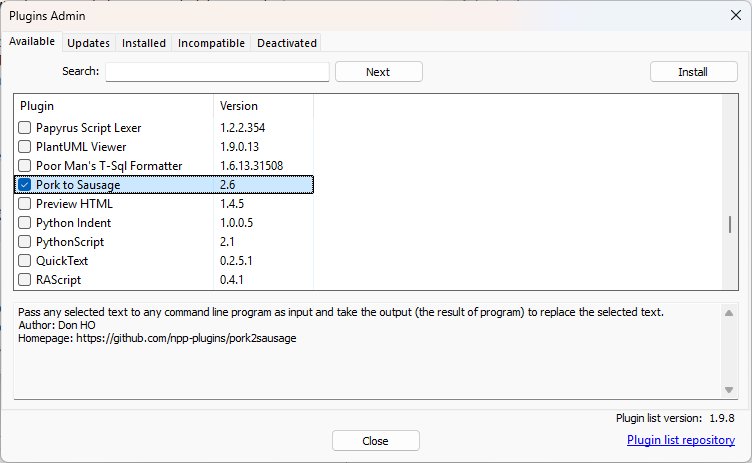Click the Homepage github URL text
The width and height of the screenshot is (752, 463).
186,338
